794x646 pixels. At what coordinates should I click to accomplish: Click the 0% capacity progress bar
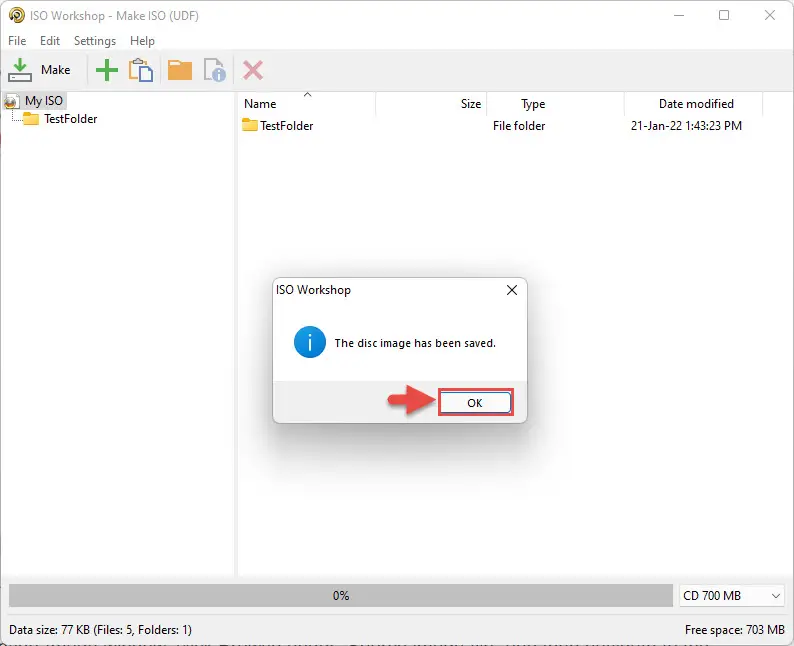tap(341, 595)
